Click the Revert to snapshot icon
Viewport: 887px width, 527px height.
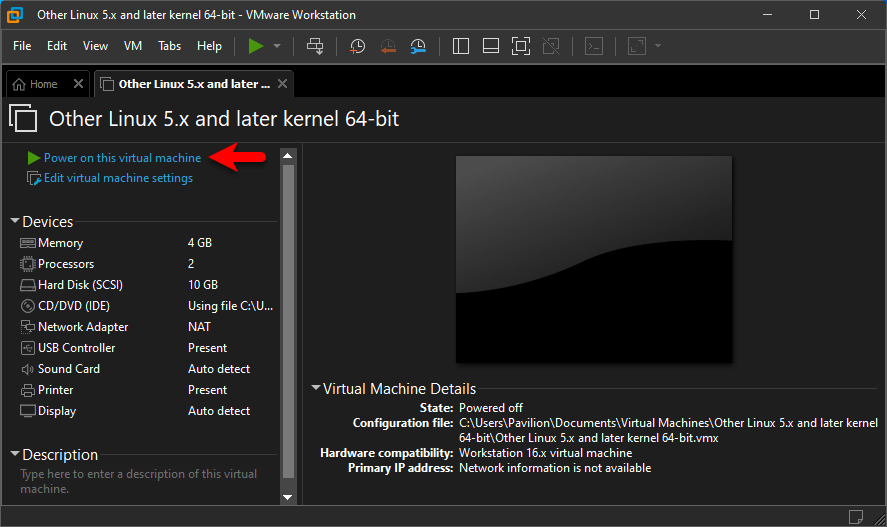tap(388, 46)
